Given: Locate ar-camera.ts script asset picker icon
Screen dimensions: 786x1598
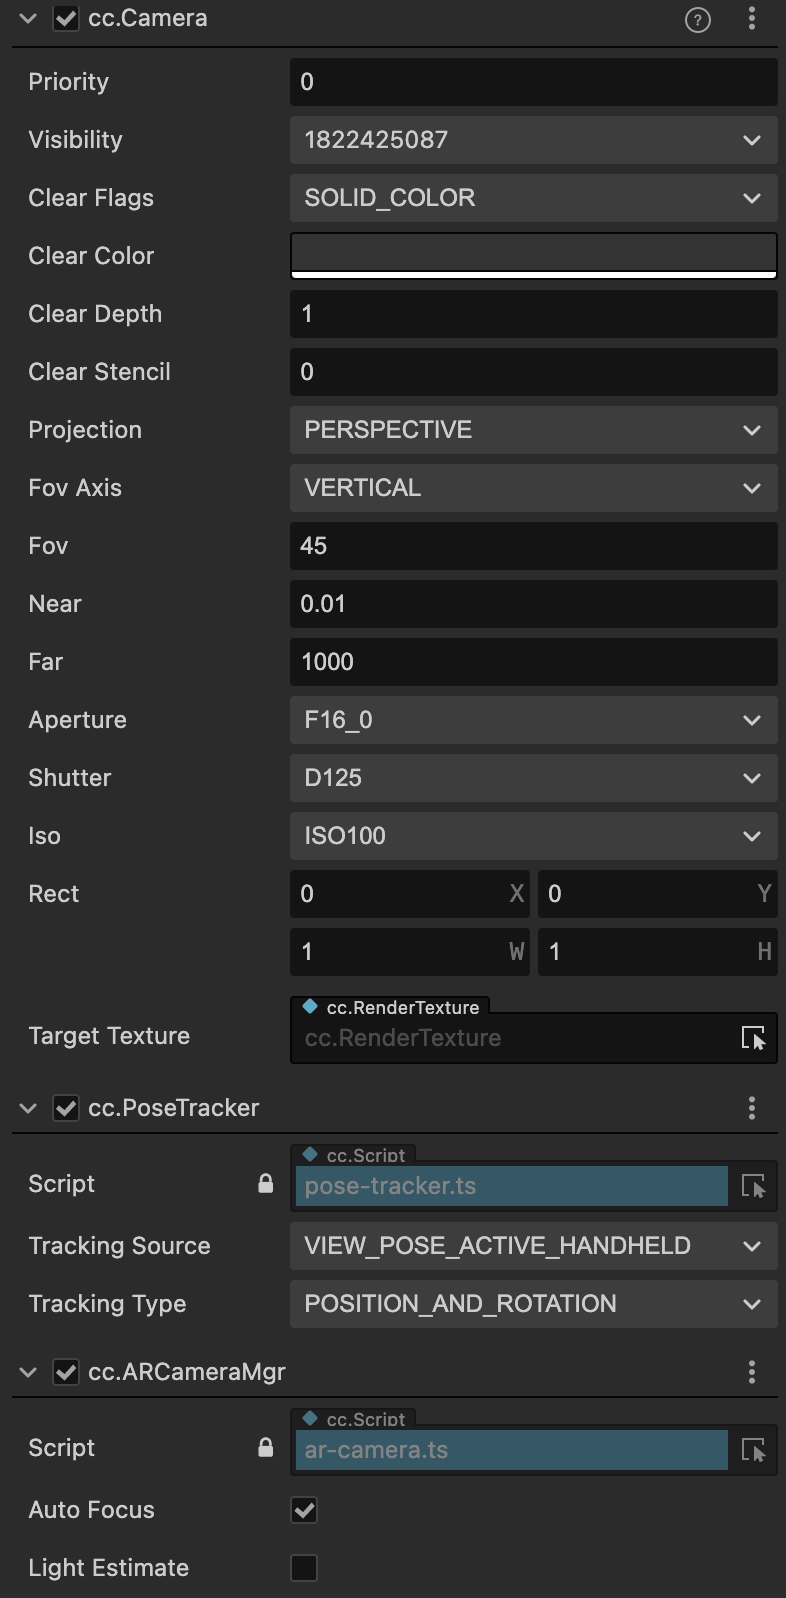Looking at the screenshot, I should [753, 1450].
